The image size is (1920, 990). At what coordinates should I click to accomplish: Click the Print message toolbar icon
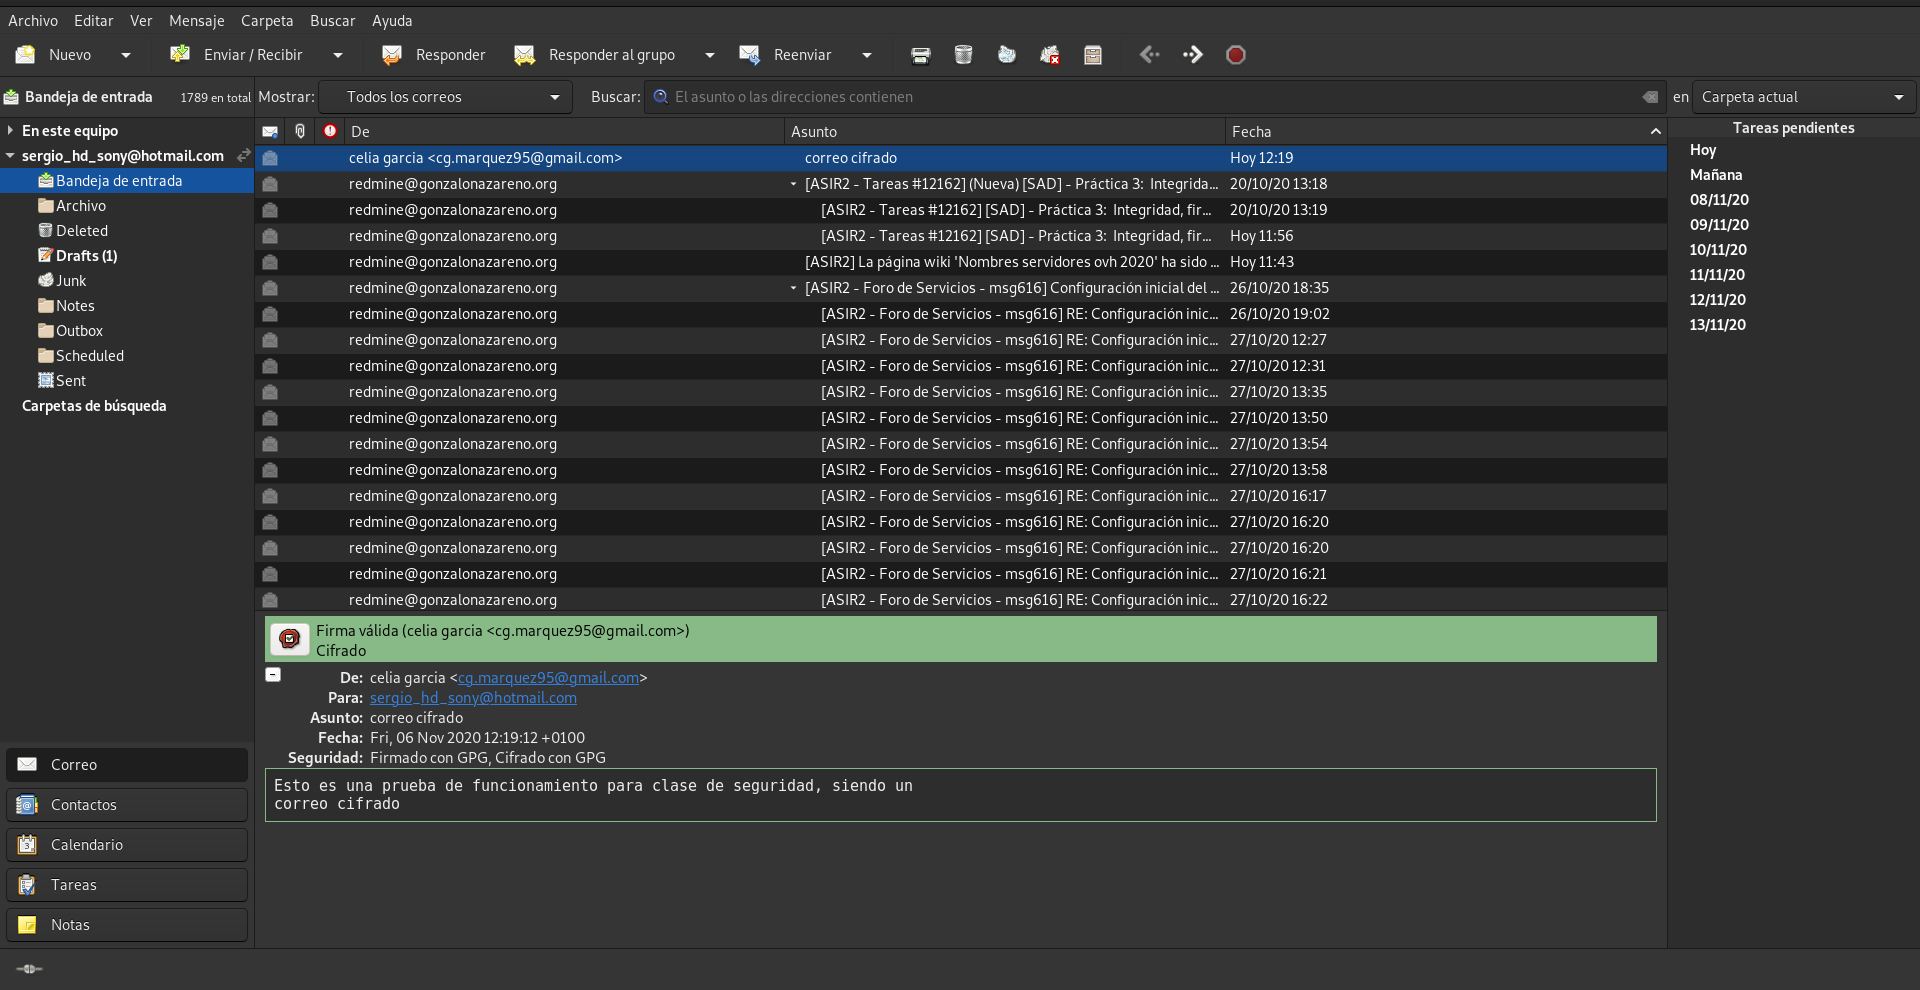(x=920, y=55)
